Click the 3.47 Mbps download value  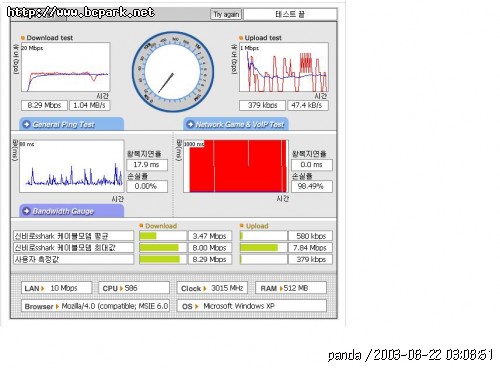[x=210, y=236]
